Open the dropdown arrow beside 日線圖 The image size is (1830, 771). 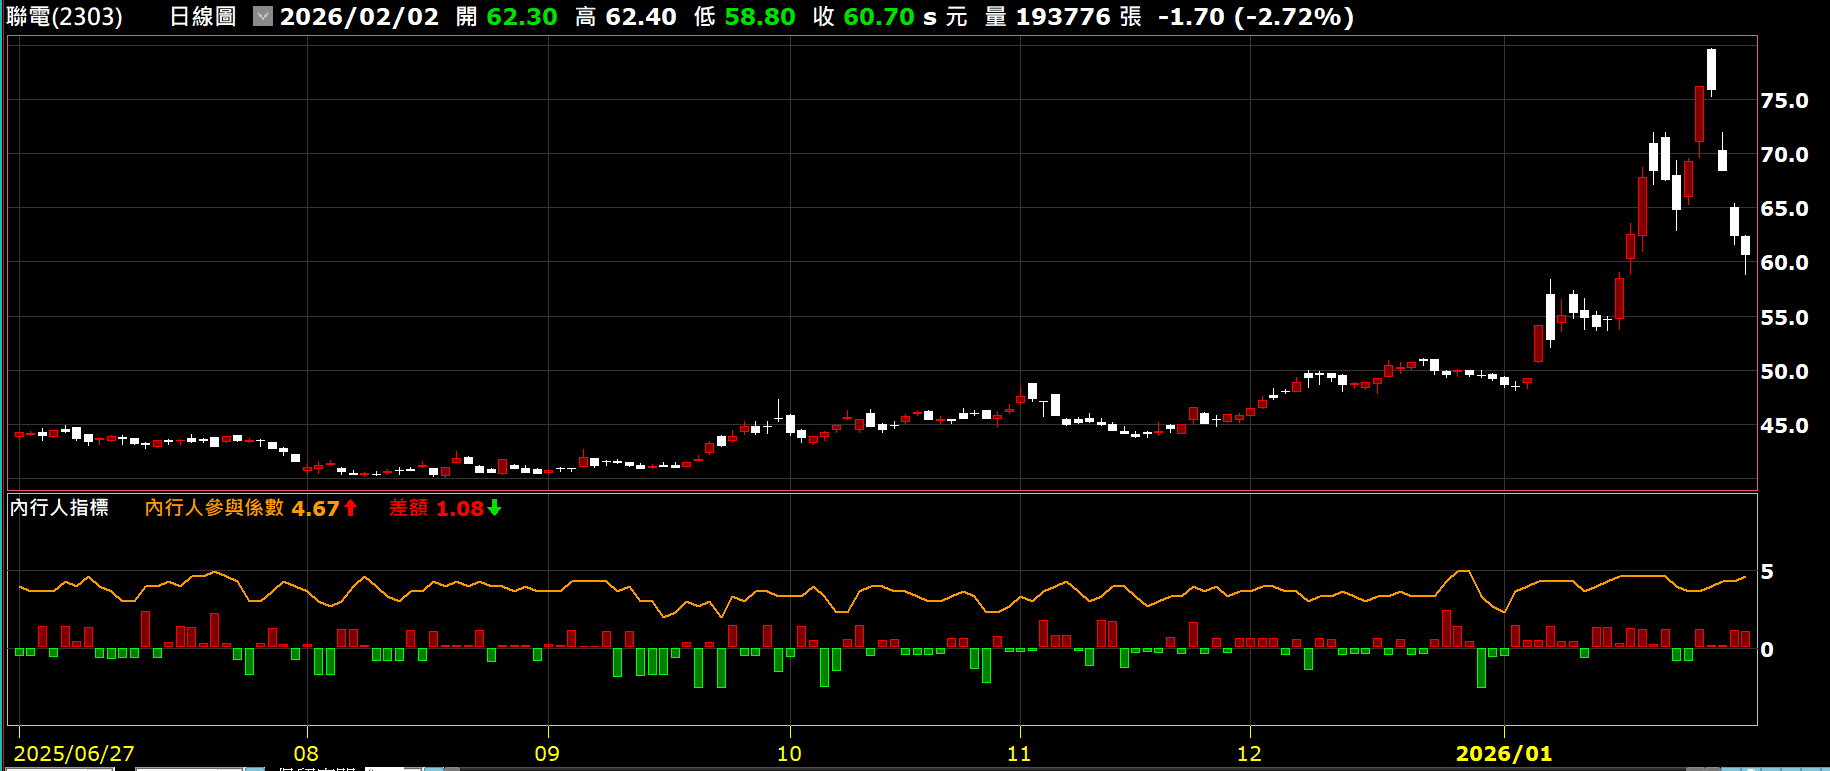pos(262,17)
